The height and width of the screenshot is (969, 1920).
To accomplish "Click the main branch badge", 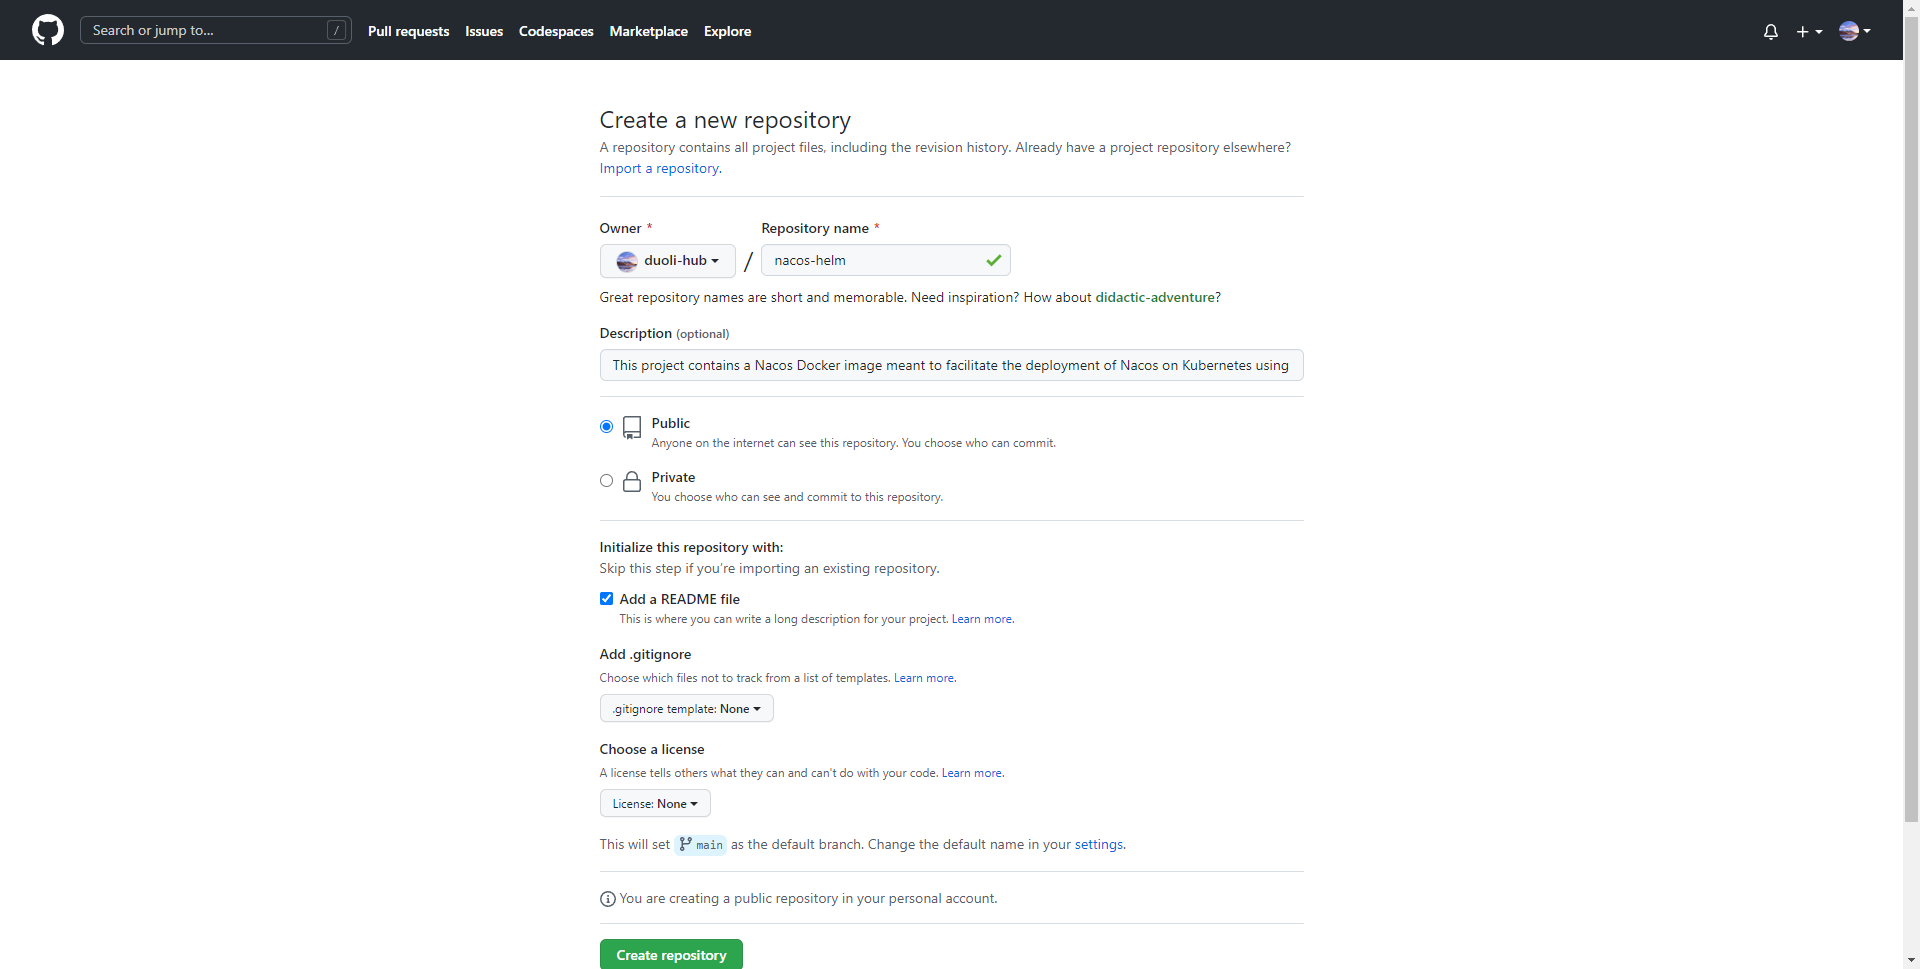I will pyautogui.click(x=700, y=844).
